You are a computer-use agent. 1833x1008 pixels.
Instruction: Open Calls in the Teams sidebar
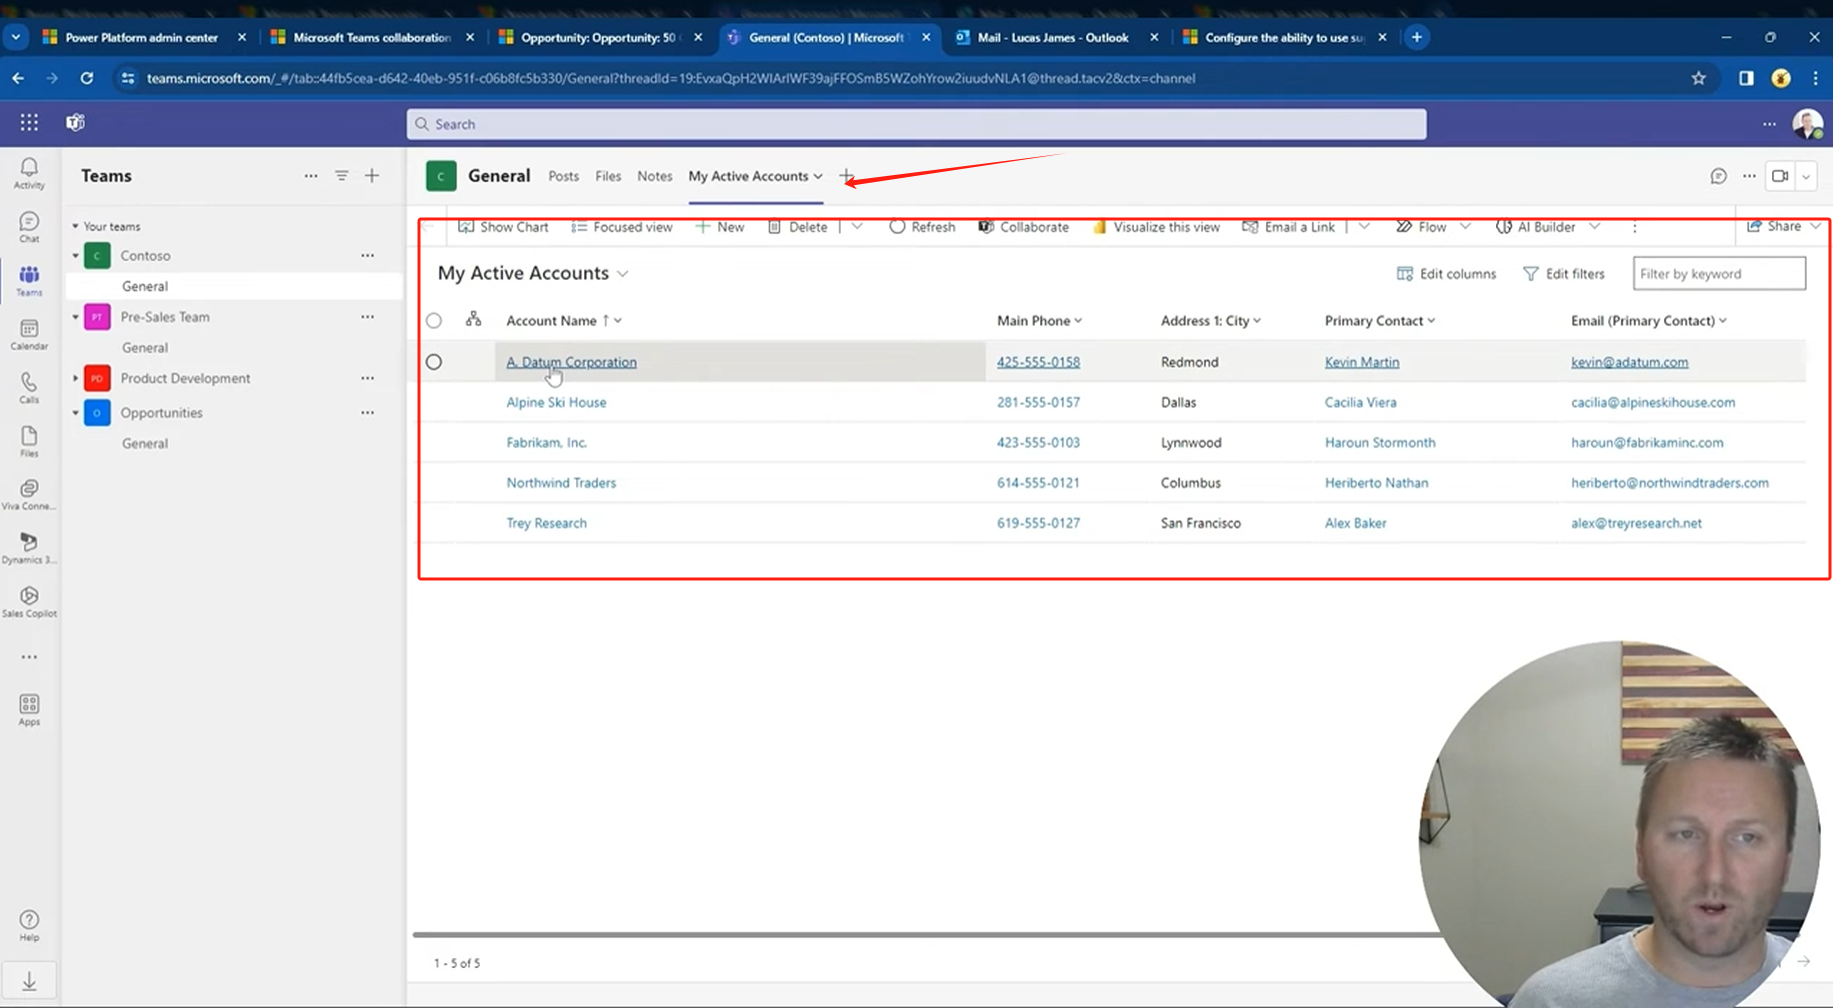tap(29, 388)
